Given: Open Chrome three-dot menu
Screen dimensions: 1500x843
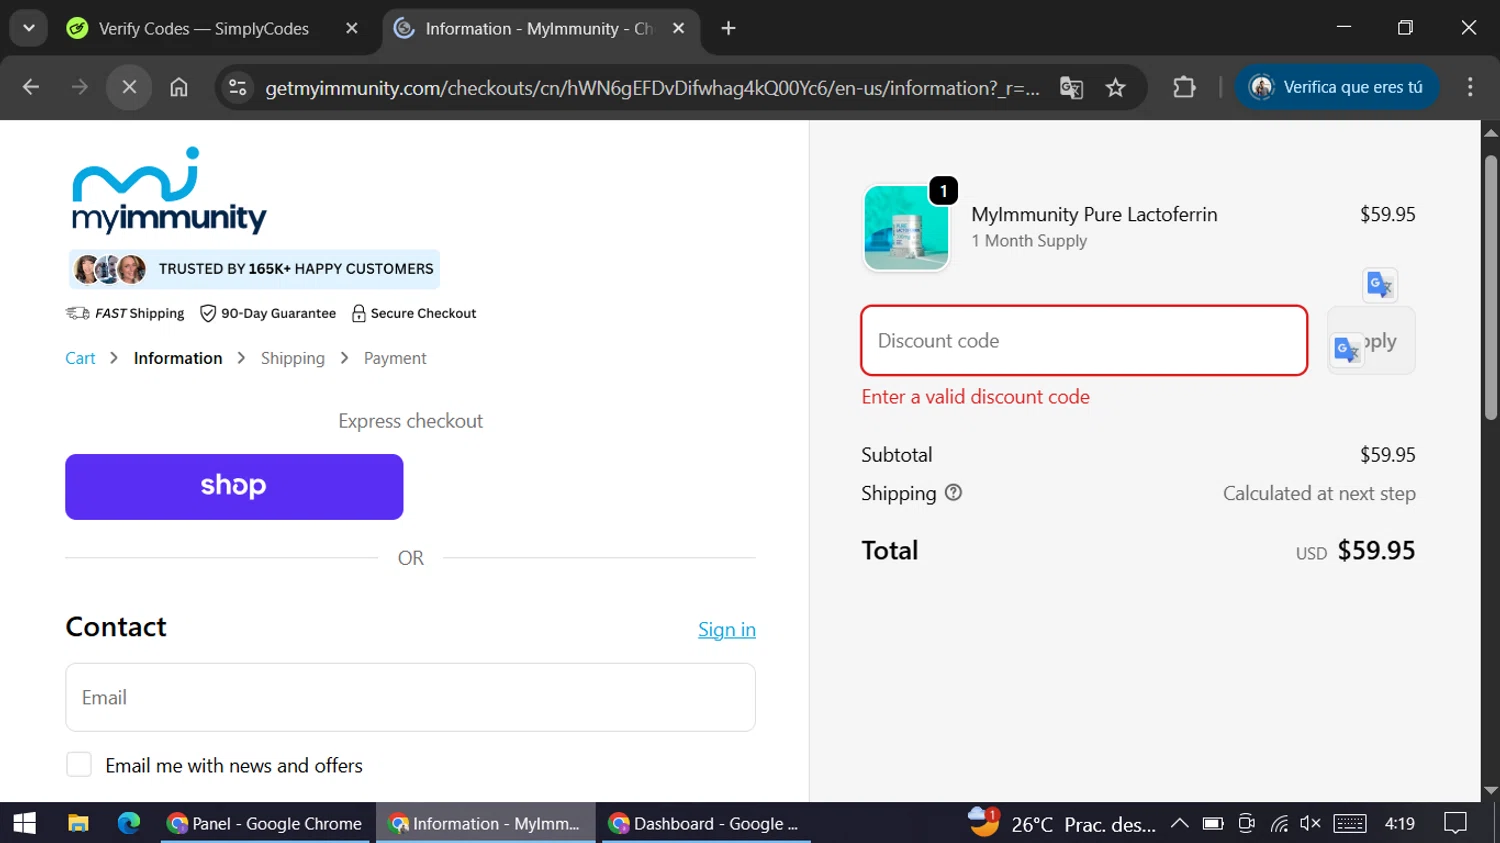Looking at the screenshot, I should [1470, 87].
